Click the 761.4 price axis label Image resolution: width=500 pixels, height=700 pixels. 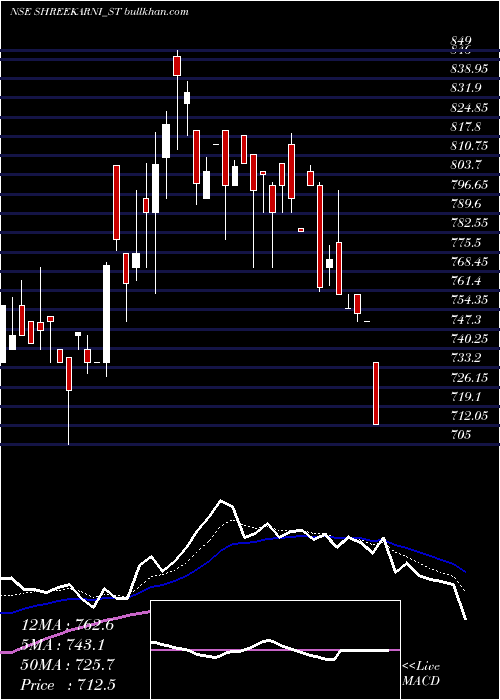point(466,281)
